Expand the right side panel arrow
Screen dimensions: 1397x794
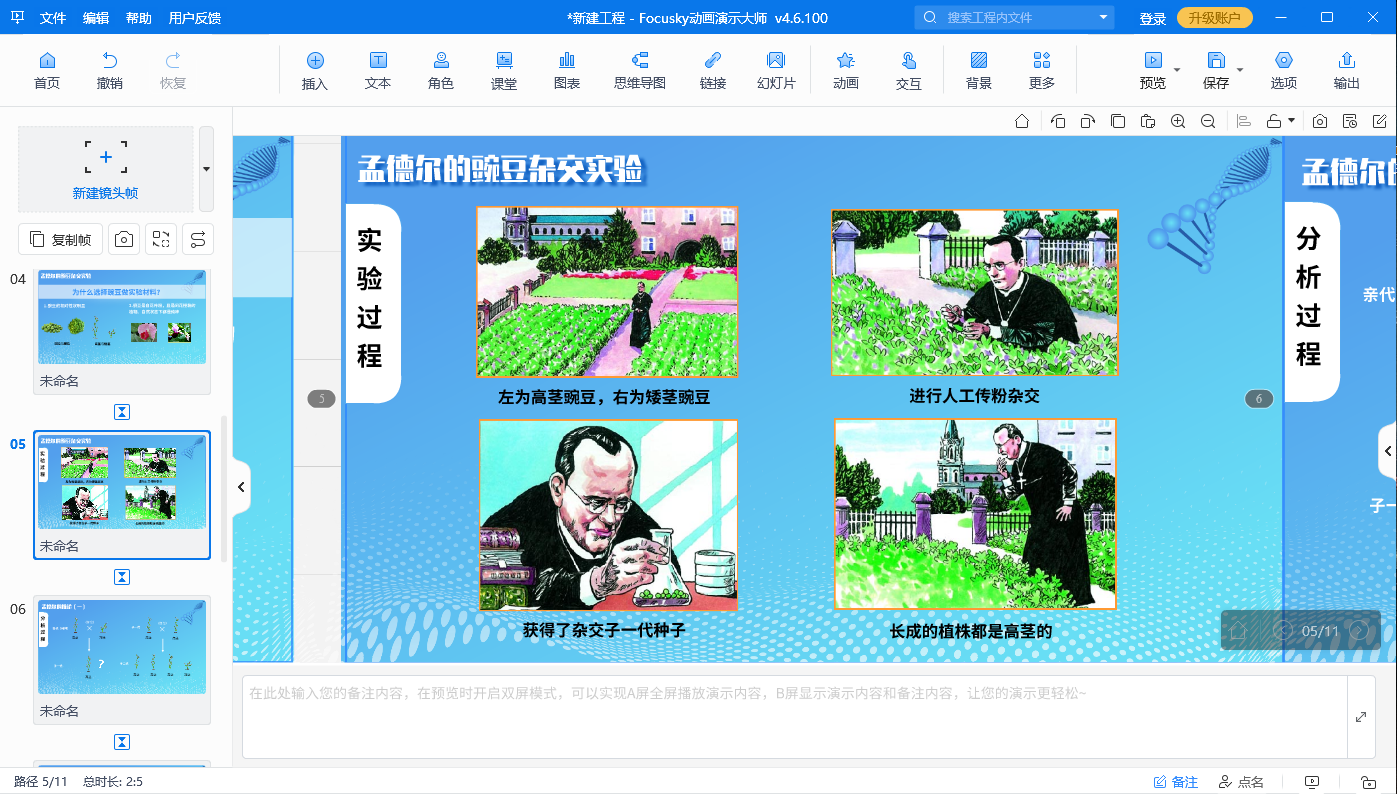click(x=1388, y=452)
